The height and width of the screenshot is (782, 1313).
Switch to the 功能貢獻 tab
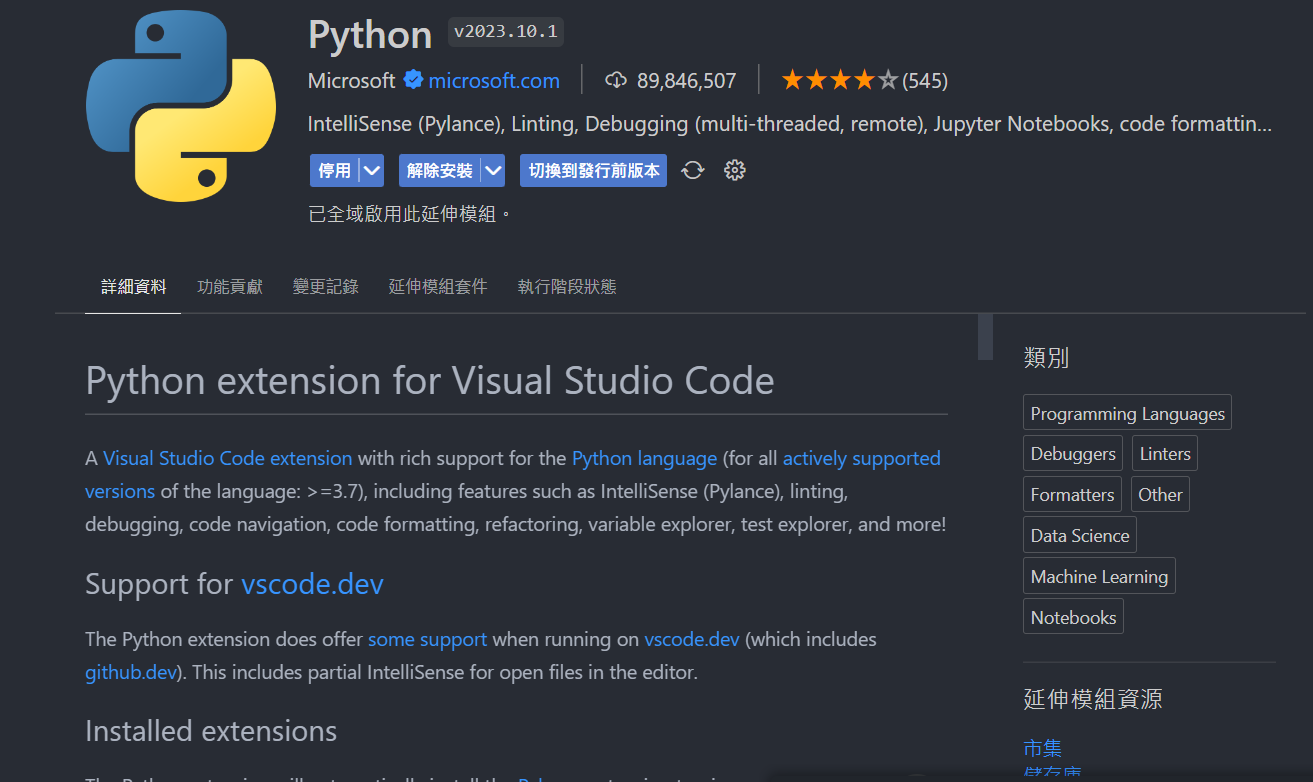(x=230, y=287)
